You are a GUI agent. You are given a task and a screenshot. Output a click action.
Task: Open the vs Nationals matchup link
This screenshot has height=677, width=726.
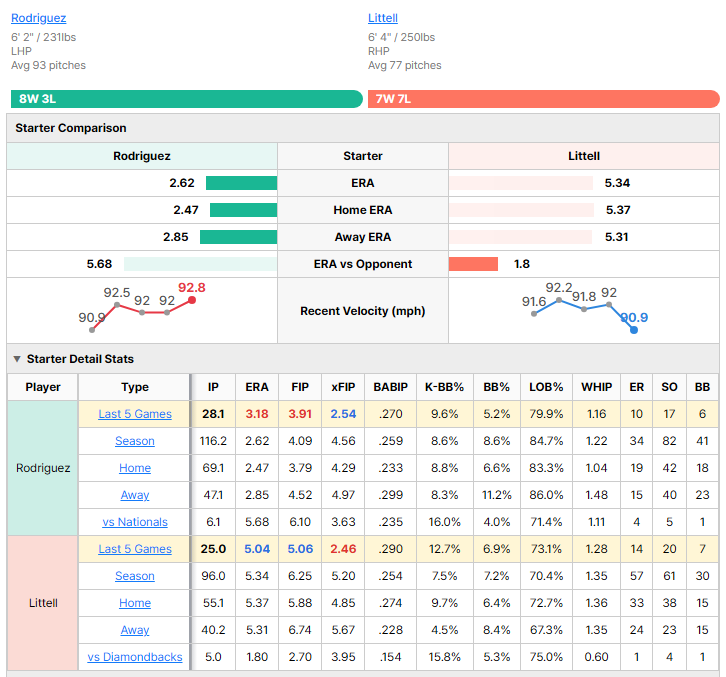coord(135,522)
